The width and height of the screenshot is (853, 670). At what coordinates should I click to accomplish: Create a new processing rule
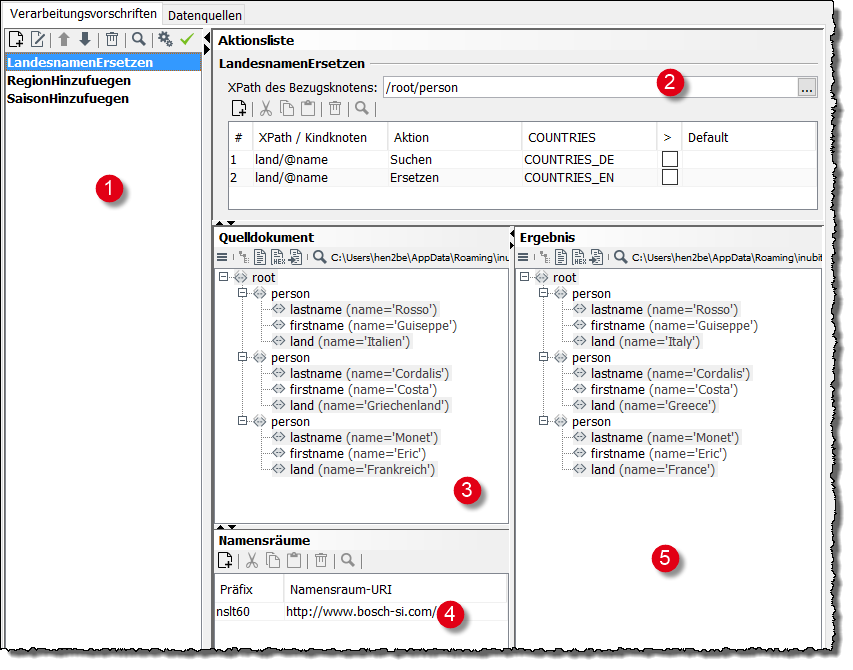pos(15,39)
